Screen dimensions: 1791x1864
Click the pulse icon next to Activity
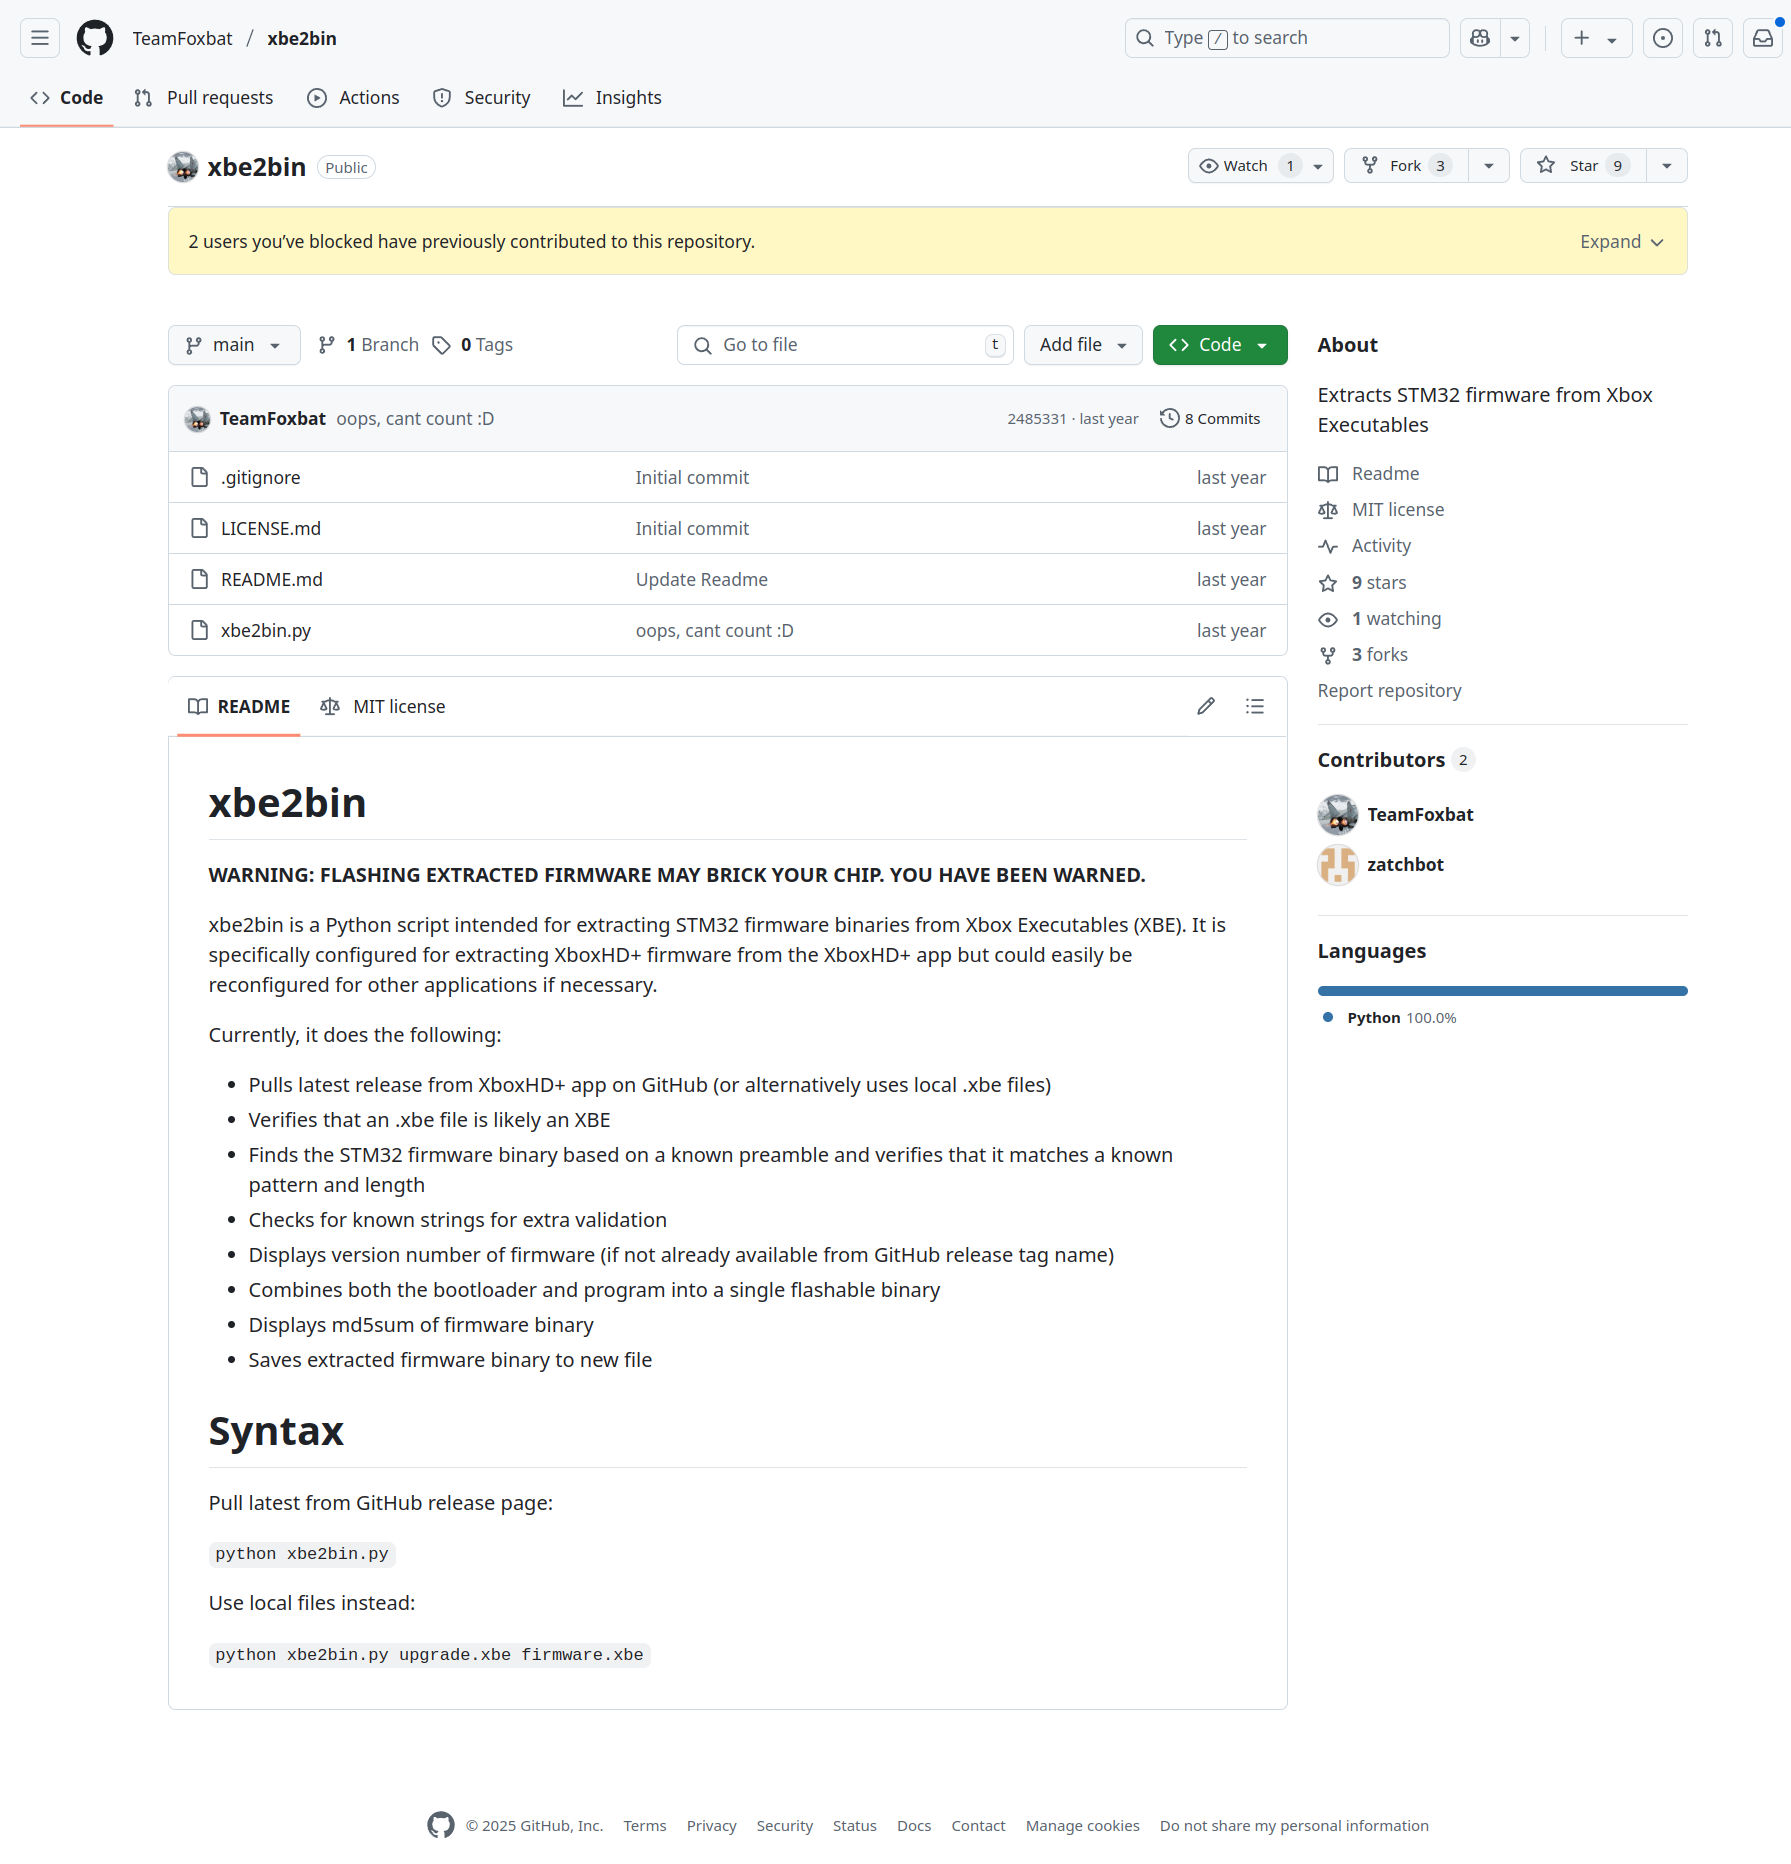point(1328,546)
